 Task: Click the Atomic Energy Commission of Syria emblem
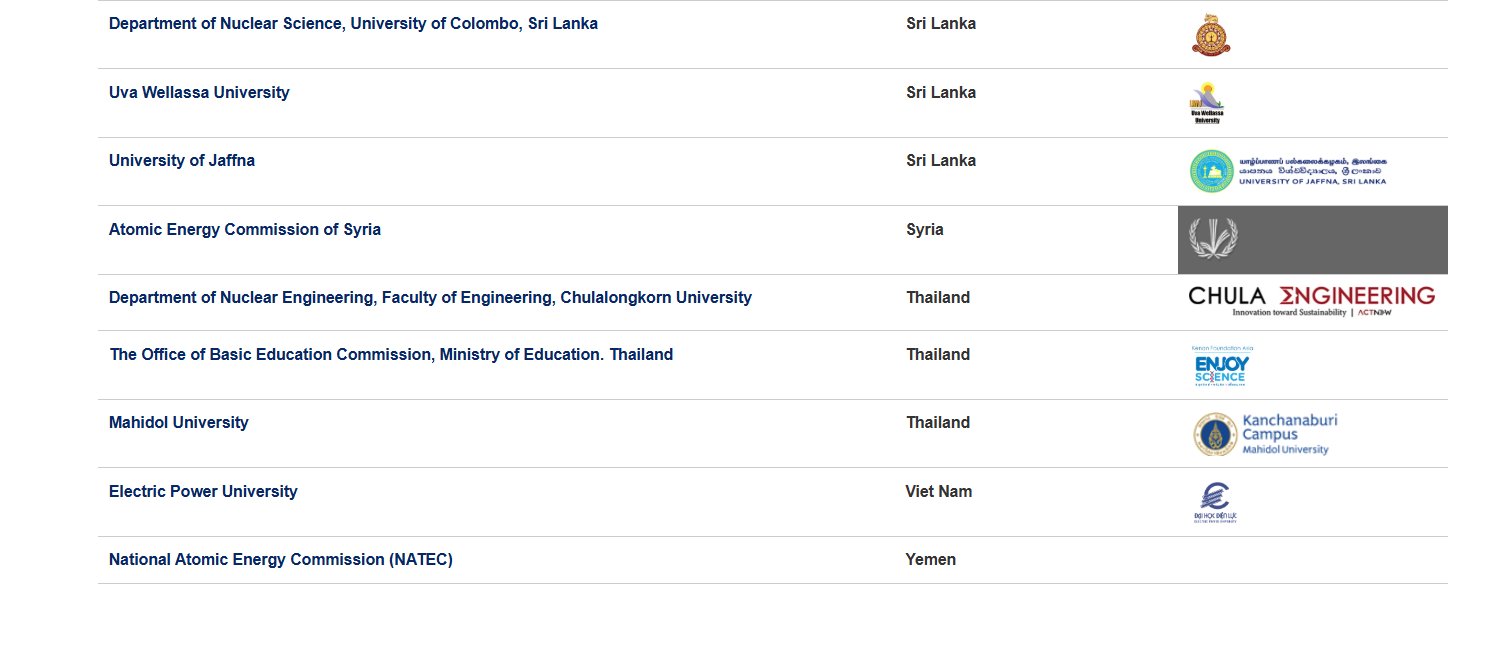tap(1213, 239)
